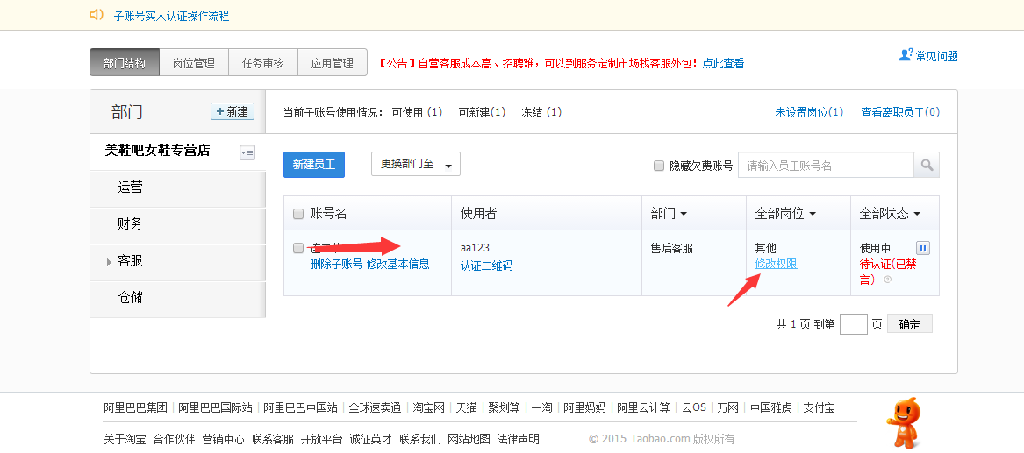Open the 更换部门至 dropdown
1024x453 pixels.
tap(416, 164)
